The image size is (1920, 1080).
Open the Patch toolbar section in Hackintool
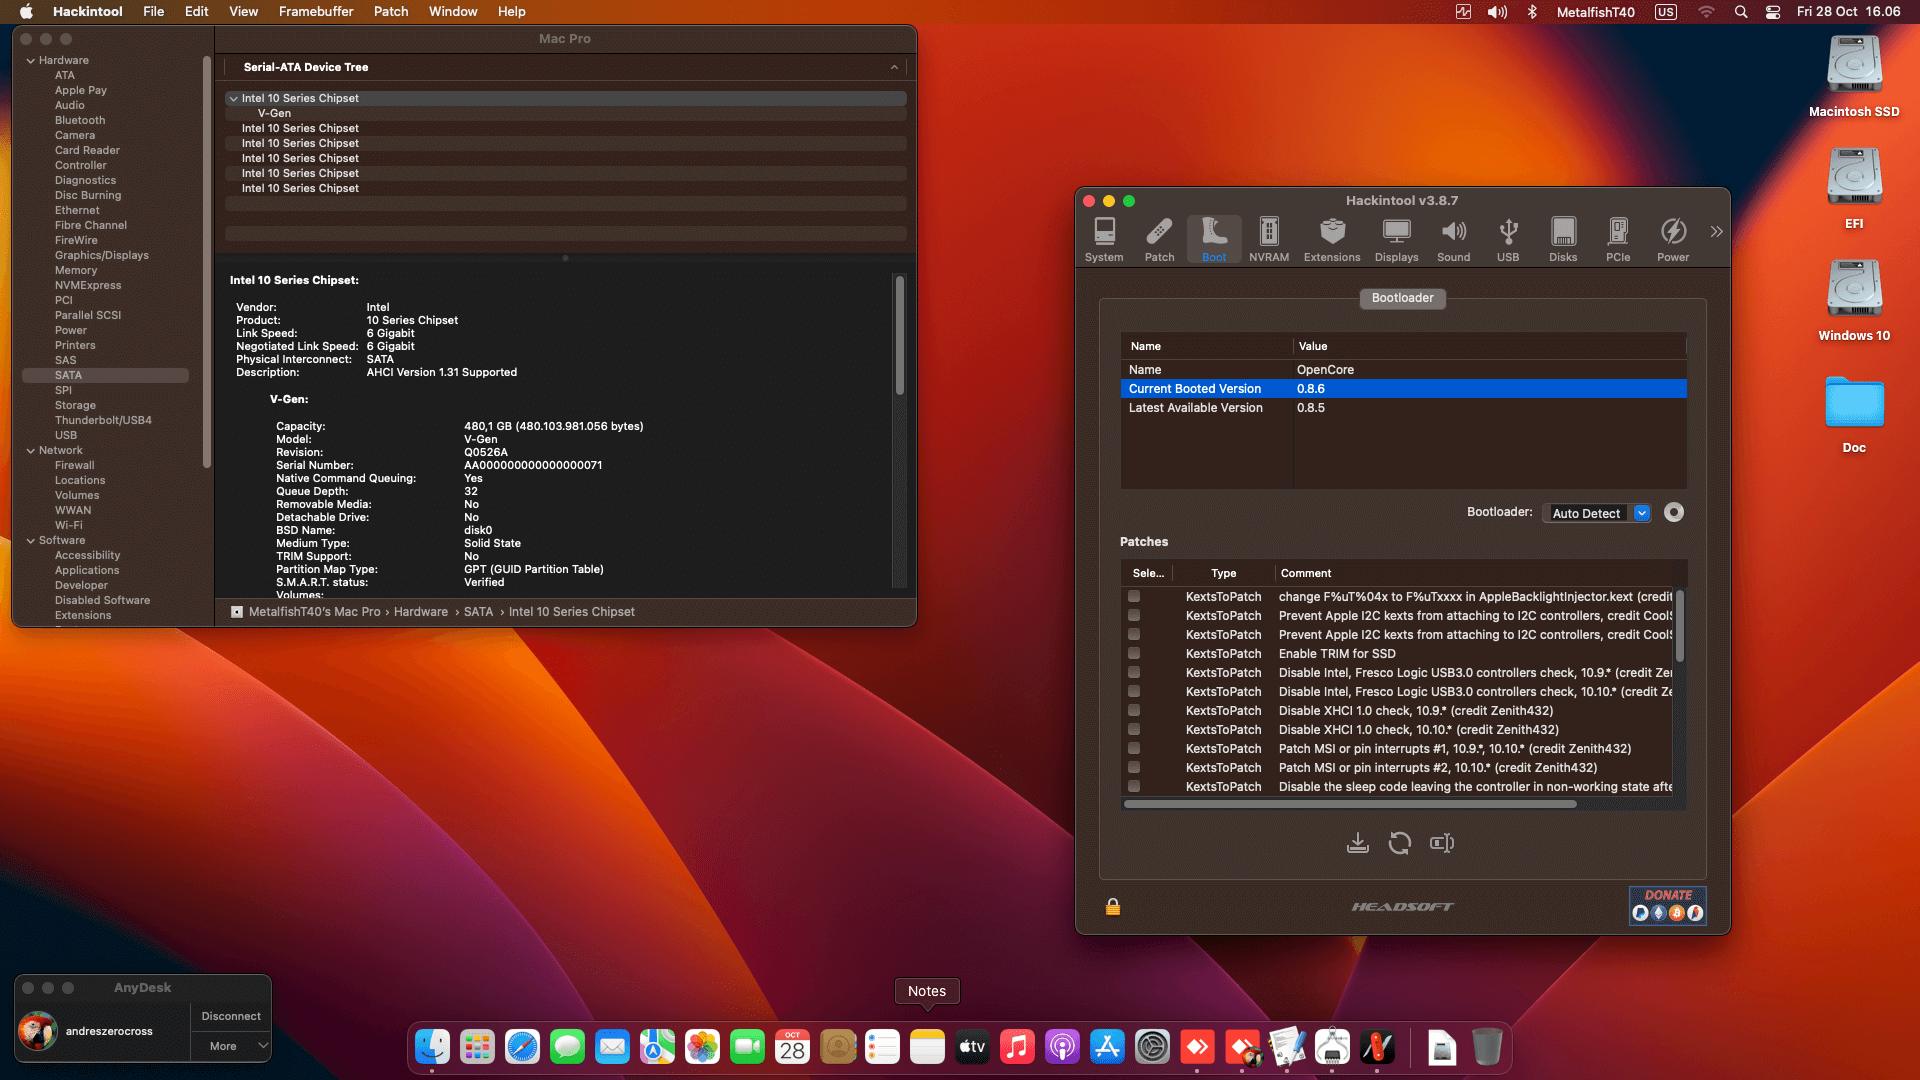coord(1159,240)
